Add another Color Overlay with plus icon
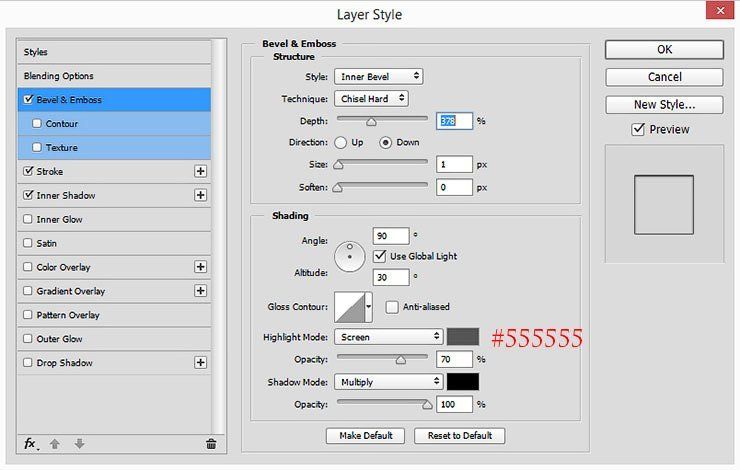Viewport: 740px width, 470px height. pos(200,267)
